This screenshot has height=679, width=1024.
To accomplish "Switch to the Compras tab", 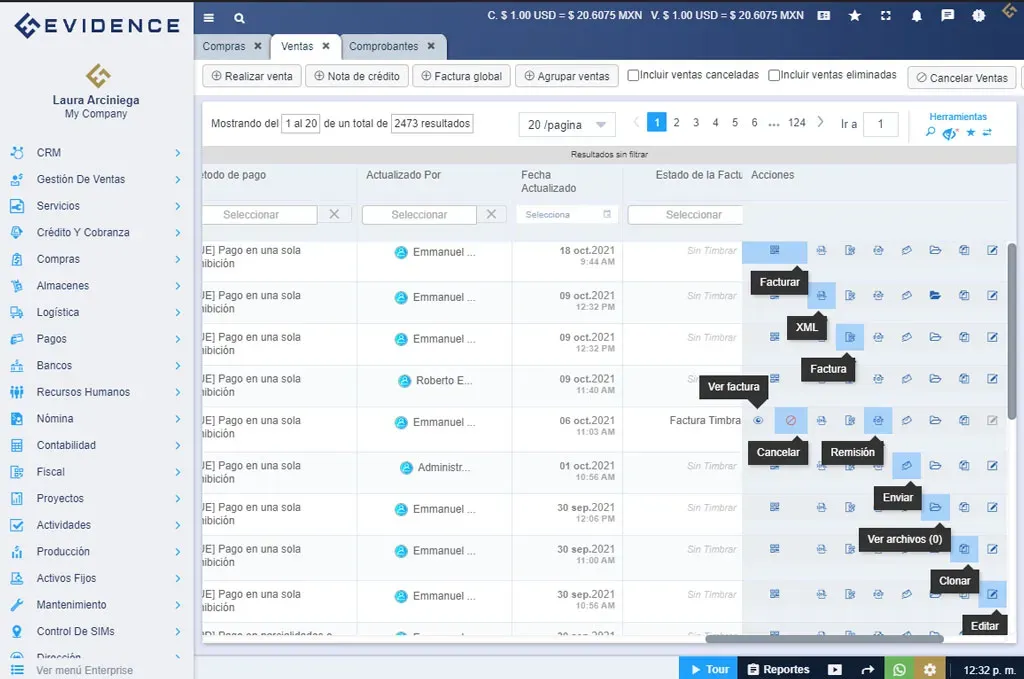I will (224, 46).
